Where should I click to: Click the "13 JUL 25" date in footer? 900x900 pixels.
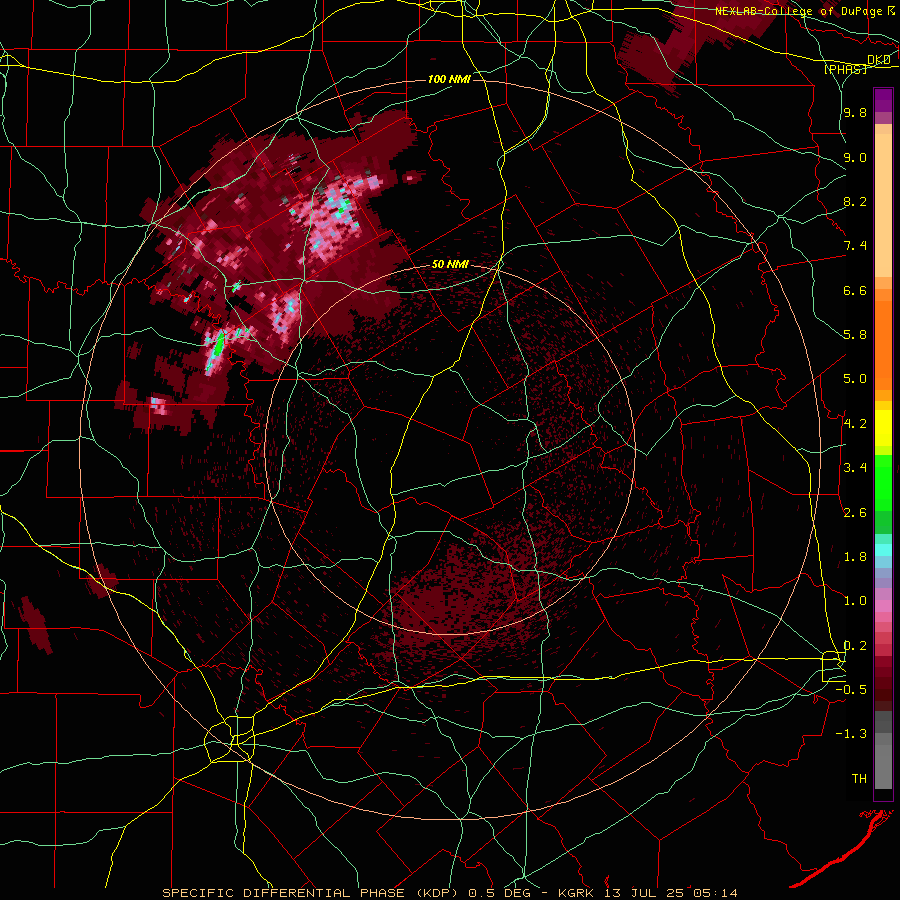click(644, 893)
